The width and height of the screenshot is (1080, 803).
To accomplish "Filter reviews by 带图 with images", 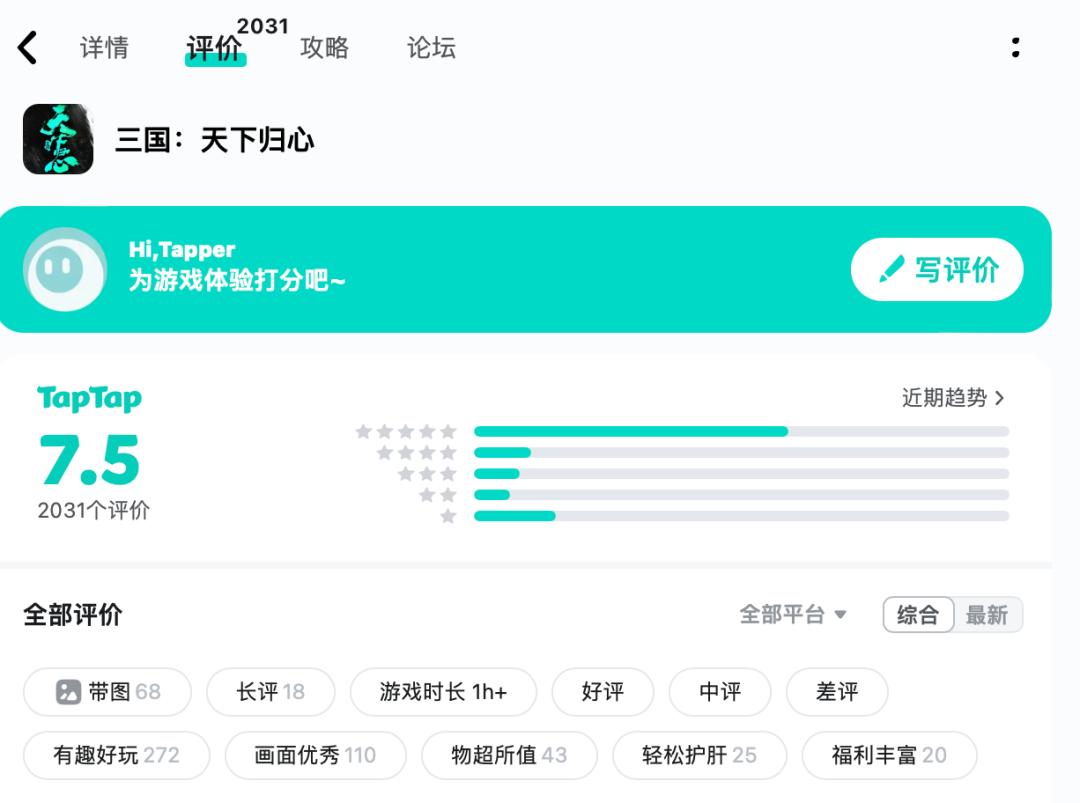I will coord(108,692).
